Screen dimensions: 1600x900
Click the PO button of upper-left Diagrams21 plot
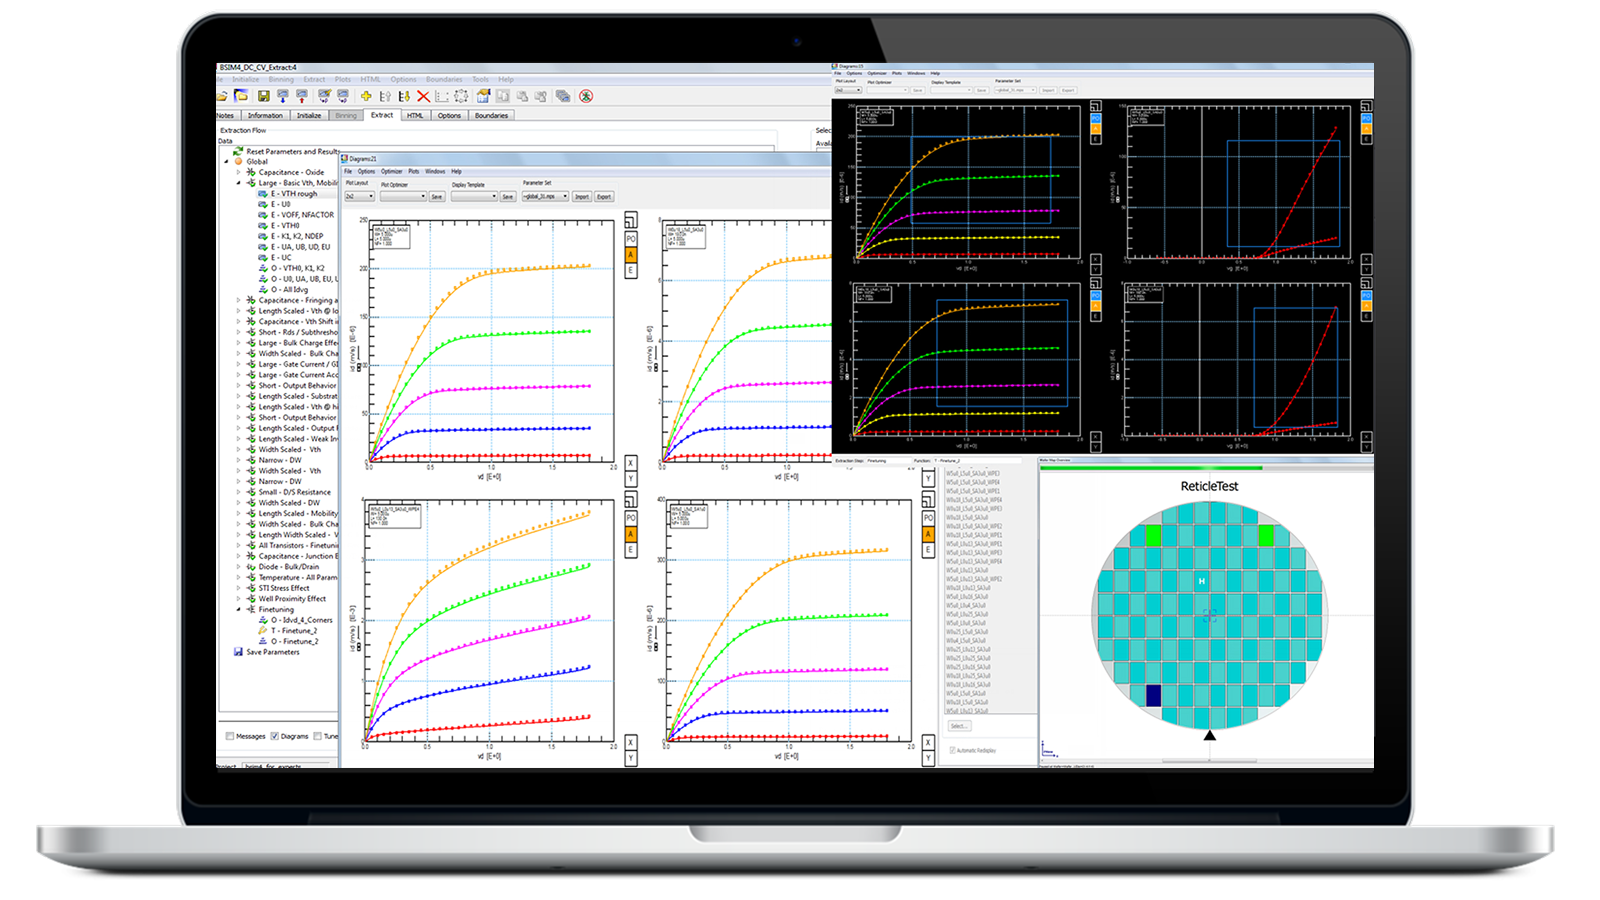(x=631, y=240)
